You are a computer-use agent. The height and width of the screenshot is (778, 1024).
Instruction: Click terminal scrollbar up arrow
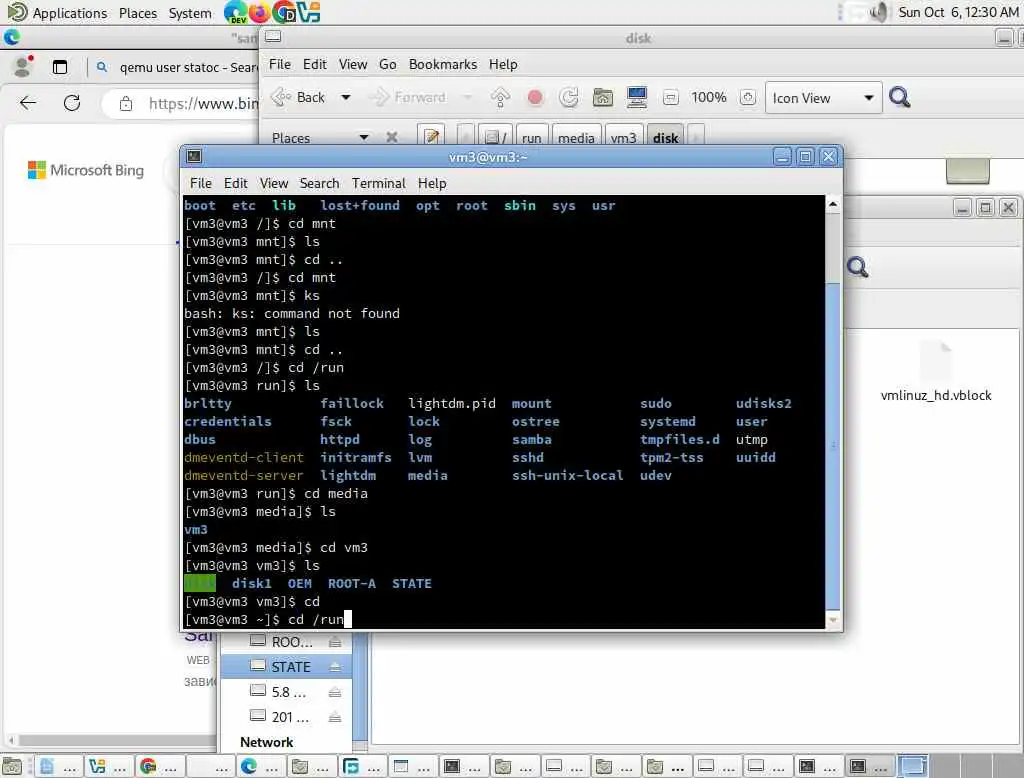click(x=833, y=204)
